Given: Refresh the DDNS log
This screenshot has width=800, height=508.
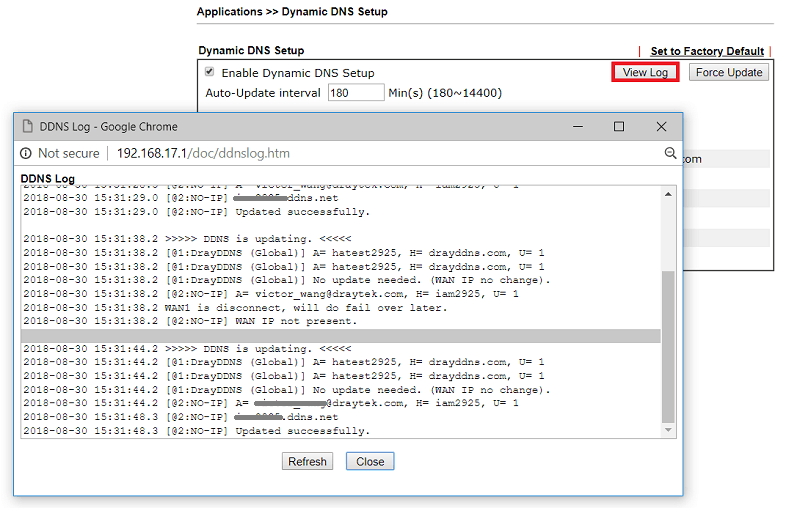Looking at the screenshot, I should coord(307,461).
